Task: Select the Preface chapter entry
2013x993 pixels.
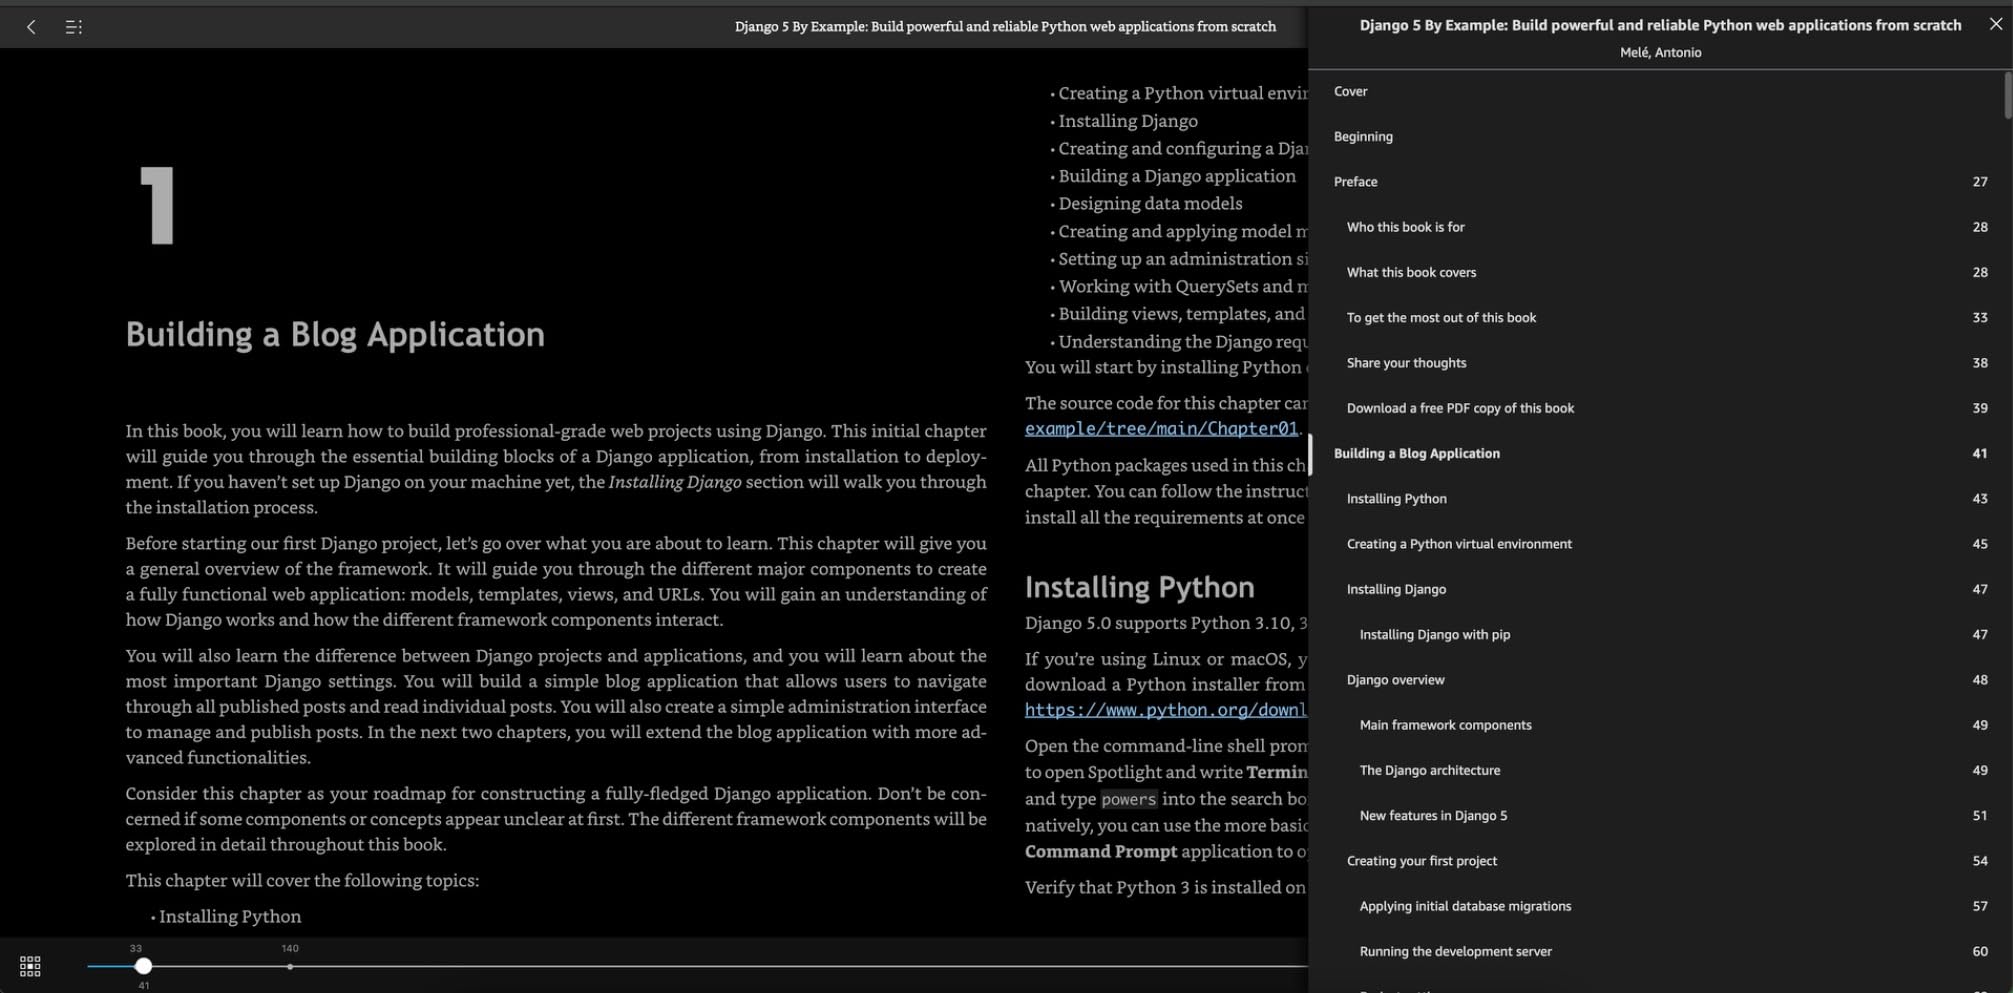Action: pyautogui.click(x=1355, y=181)
